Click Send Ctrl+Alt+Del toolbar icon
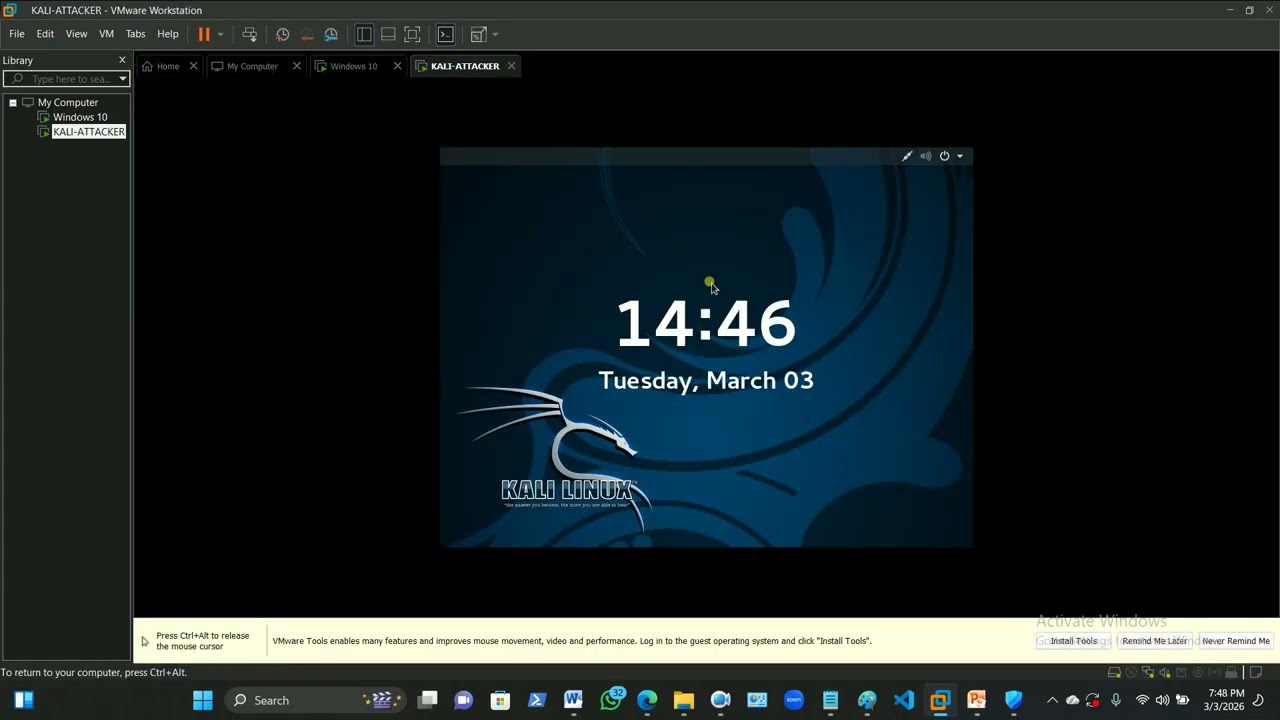Viewport: 1280px width, 720px height. point(249,34)
